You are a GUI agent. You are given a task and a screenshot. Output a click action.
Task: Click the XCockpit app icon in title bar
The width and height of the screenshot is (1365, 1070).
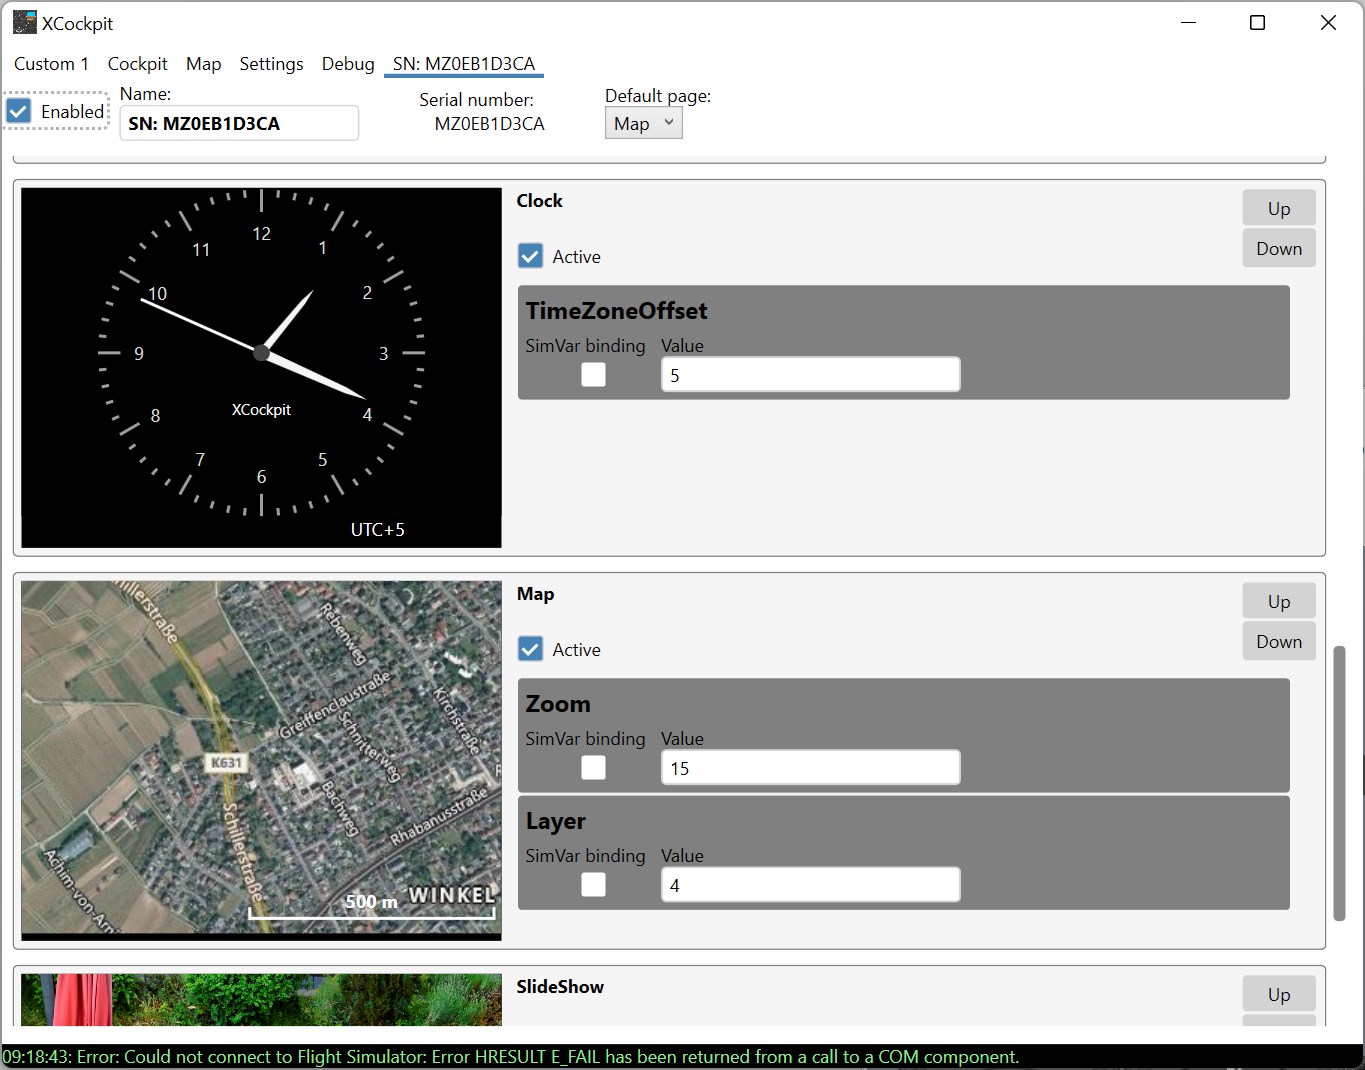[x=24, y=22]
